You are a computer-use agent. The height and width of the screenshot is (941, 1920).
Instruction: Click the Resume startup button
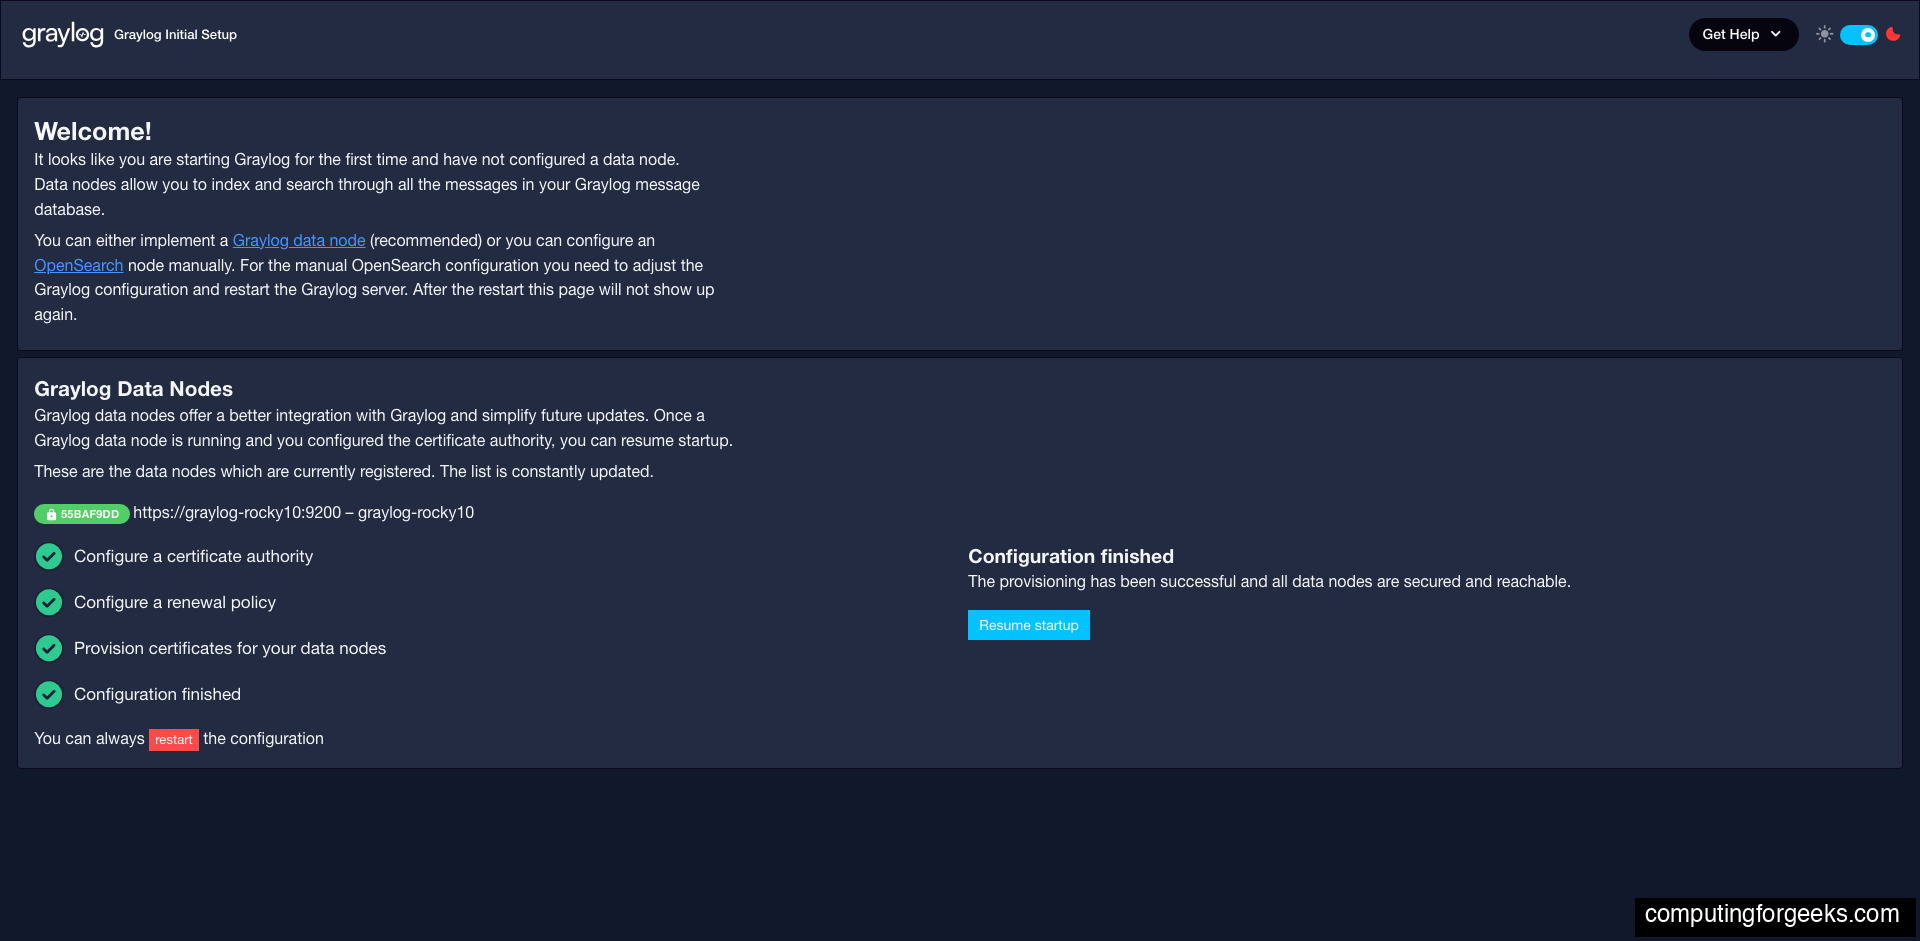pos(1028,624)
